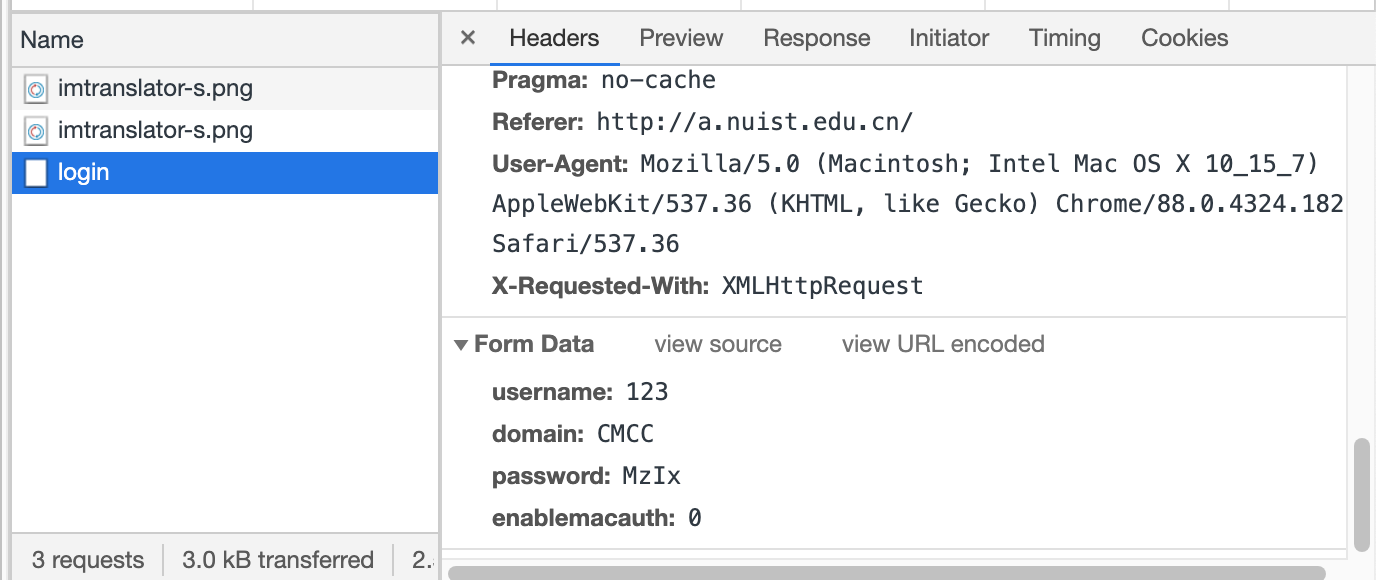Click the Pragma no-cache value

(658, 80)
